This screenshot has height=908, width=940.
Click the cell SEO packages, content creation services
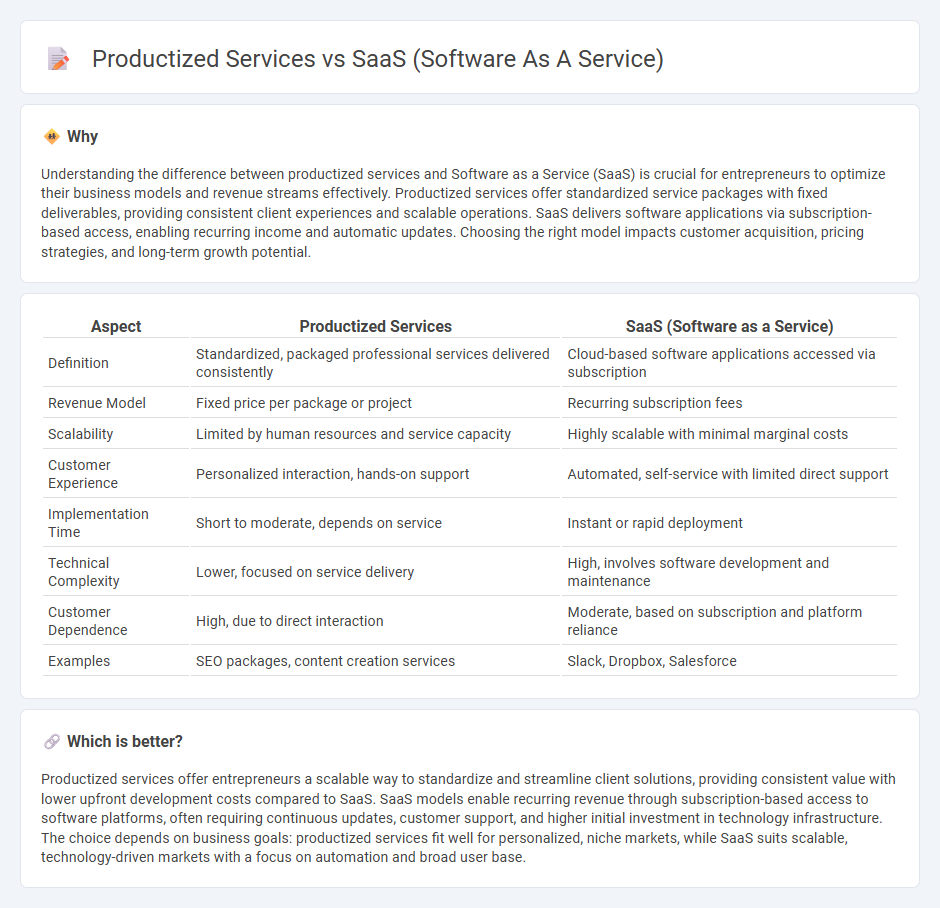(325, 661)
